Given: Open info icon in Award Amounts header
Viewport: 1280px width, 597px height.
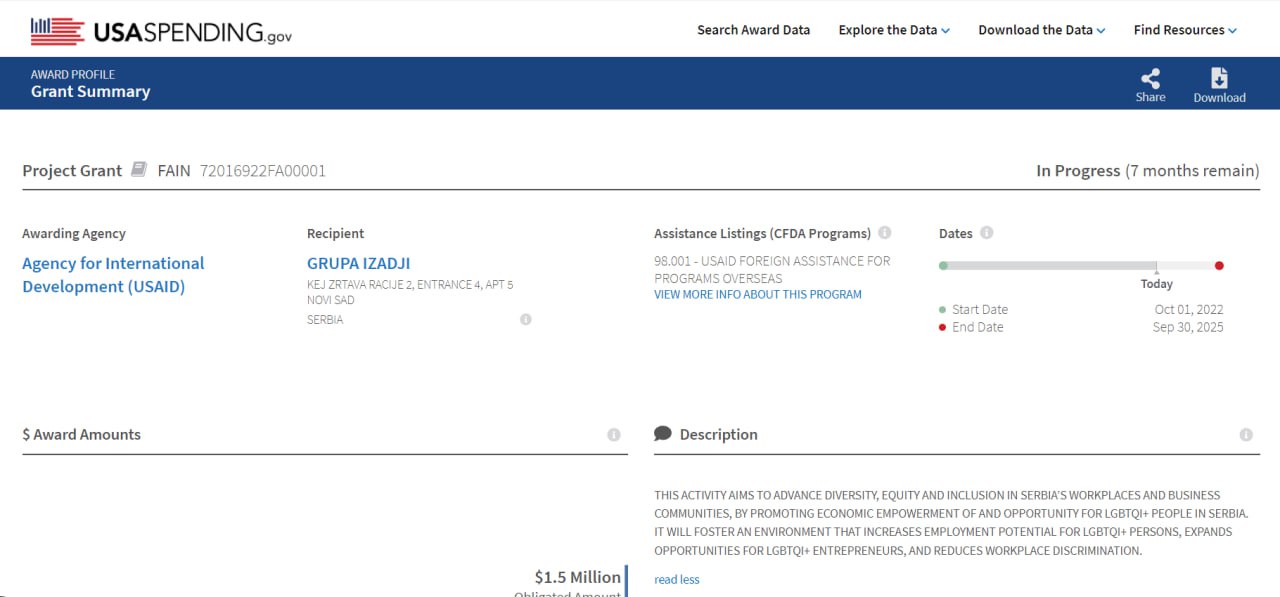Looking at the screenshot, I should coord(613,435).
